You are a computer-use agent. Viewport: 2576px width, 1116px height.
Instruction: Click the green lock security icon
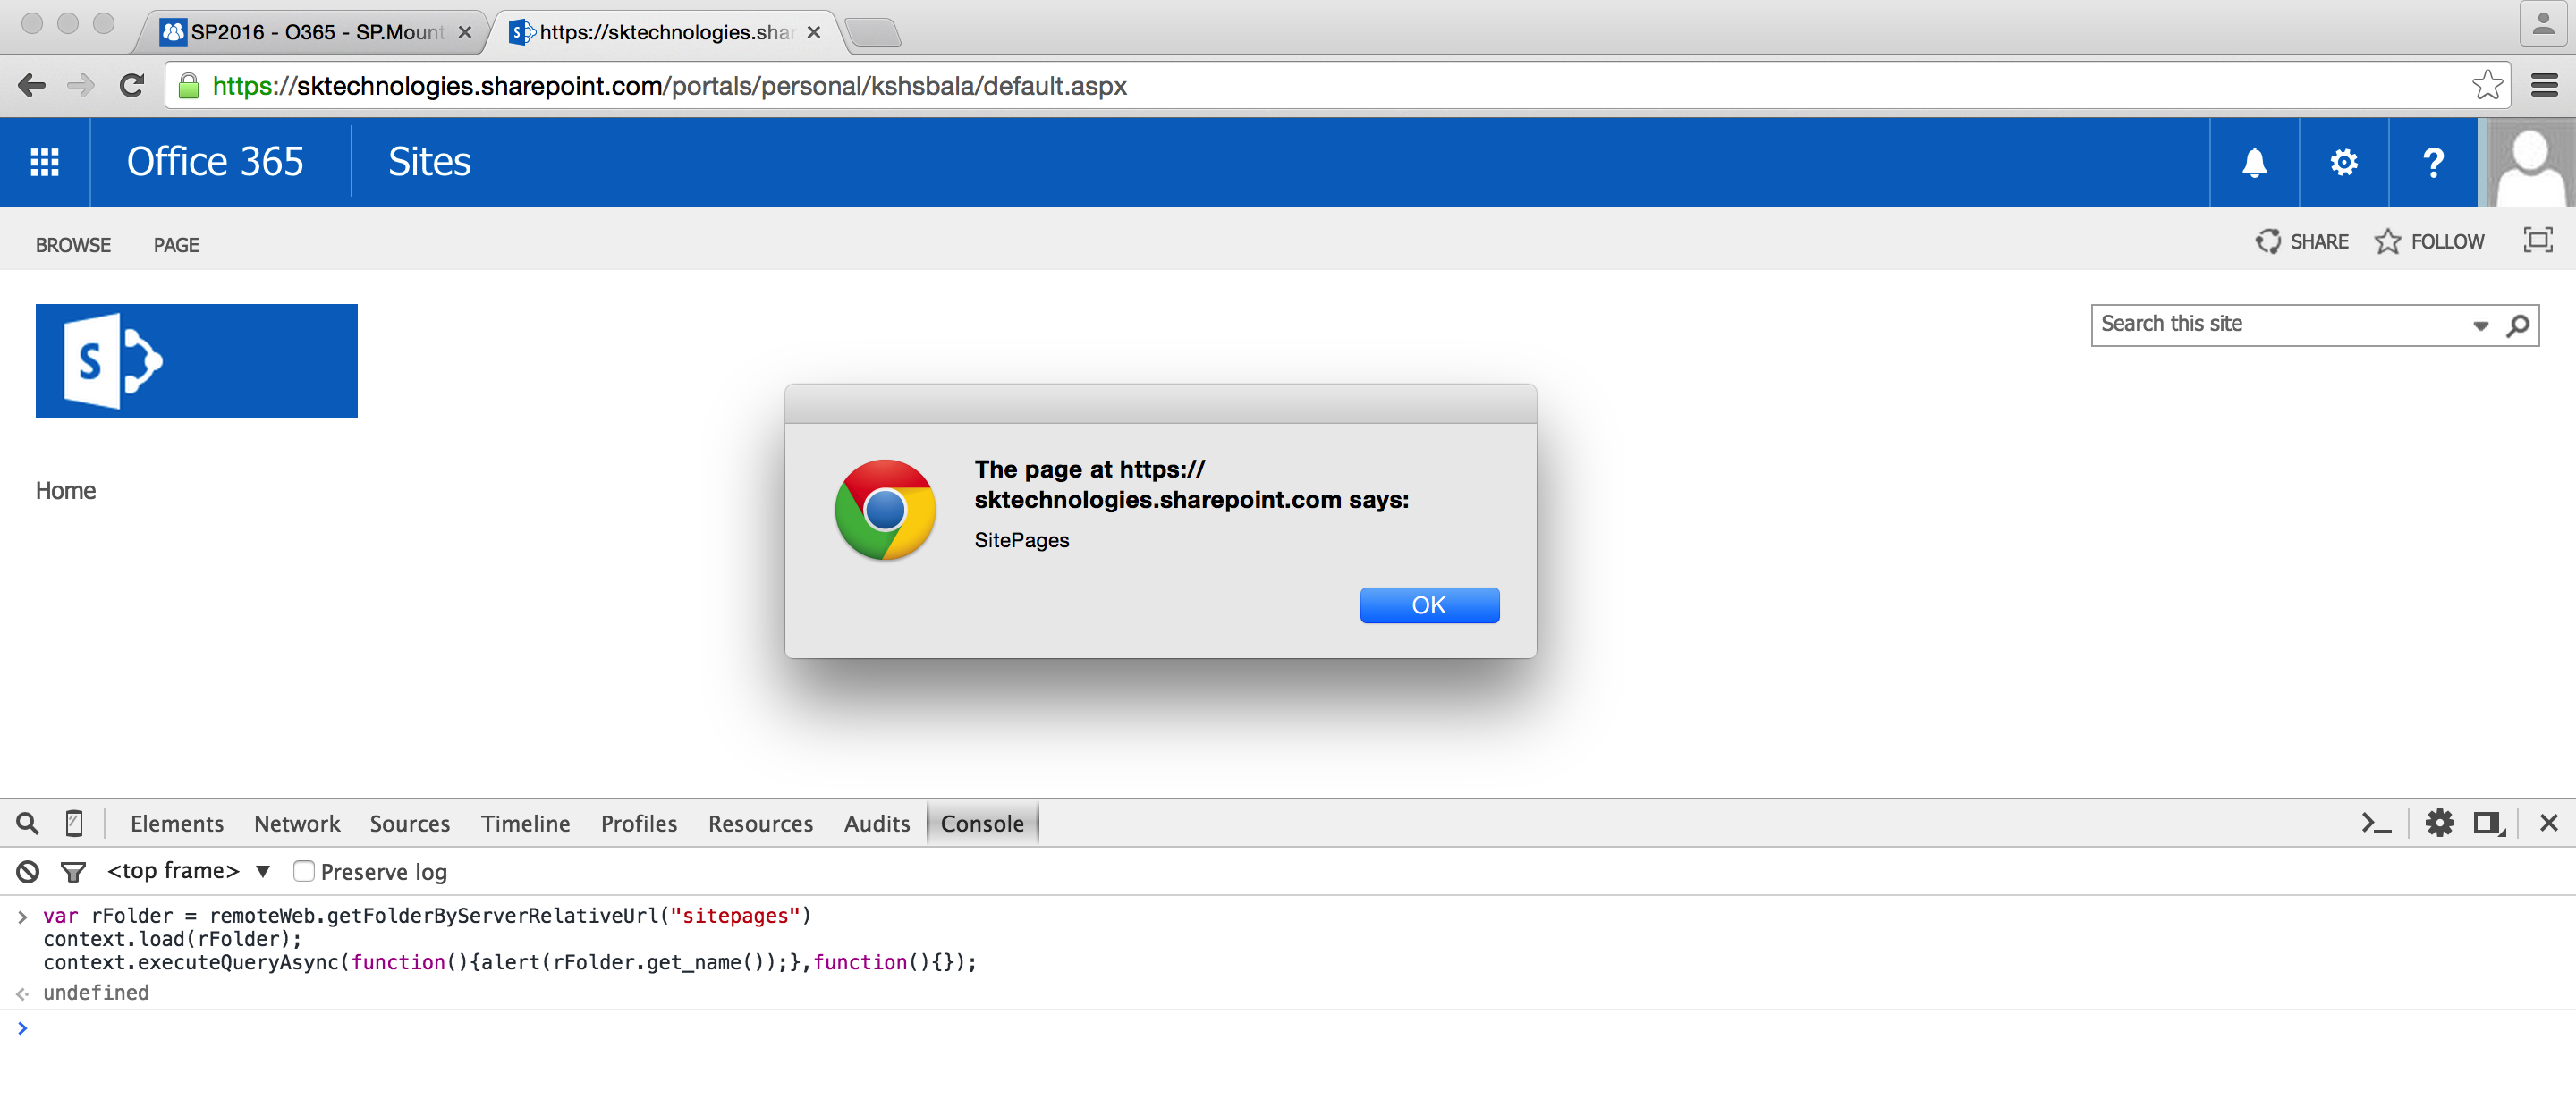point(188,86)
